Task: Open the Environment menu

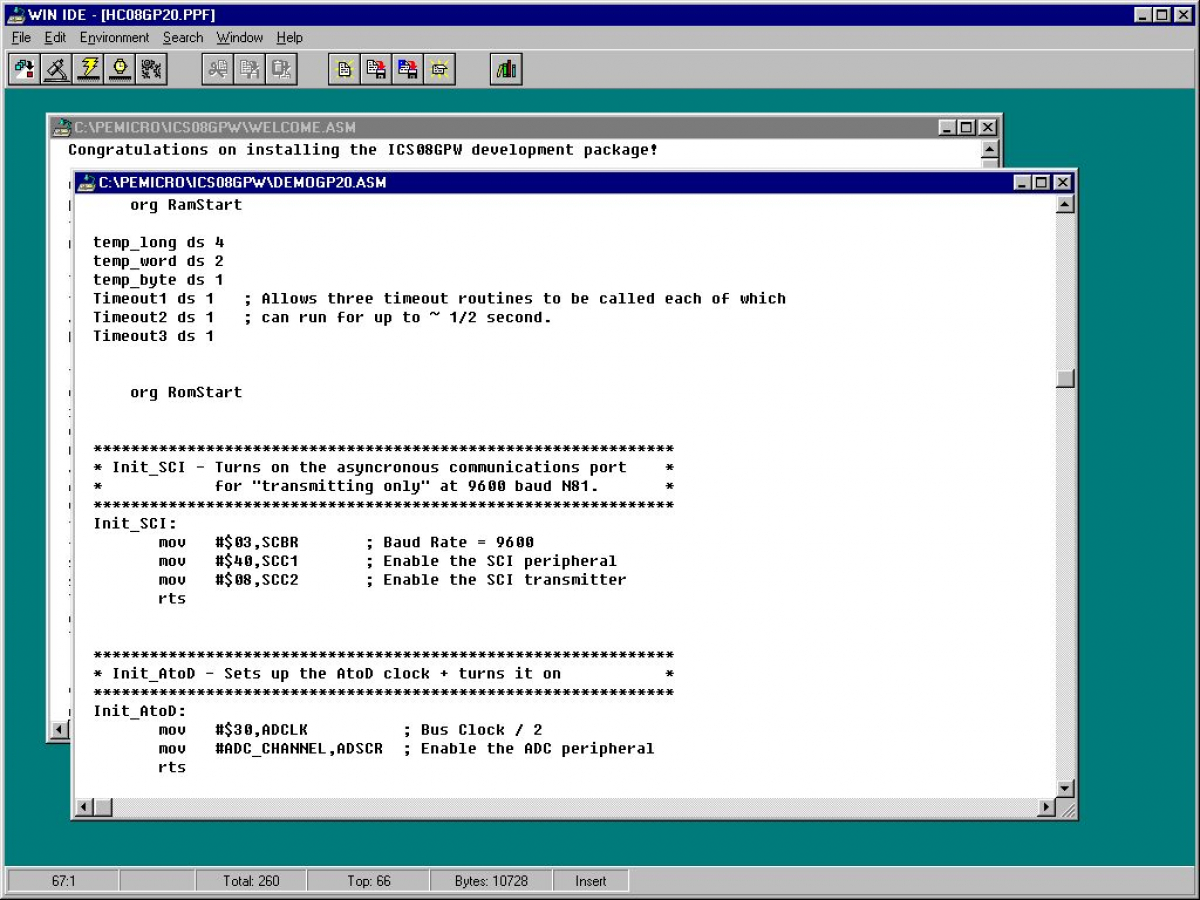Action: tap(115, 37)
